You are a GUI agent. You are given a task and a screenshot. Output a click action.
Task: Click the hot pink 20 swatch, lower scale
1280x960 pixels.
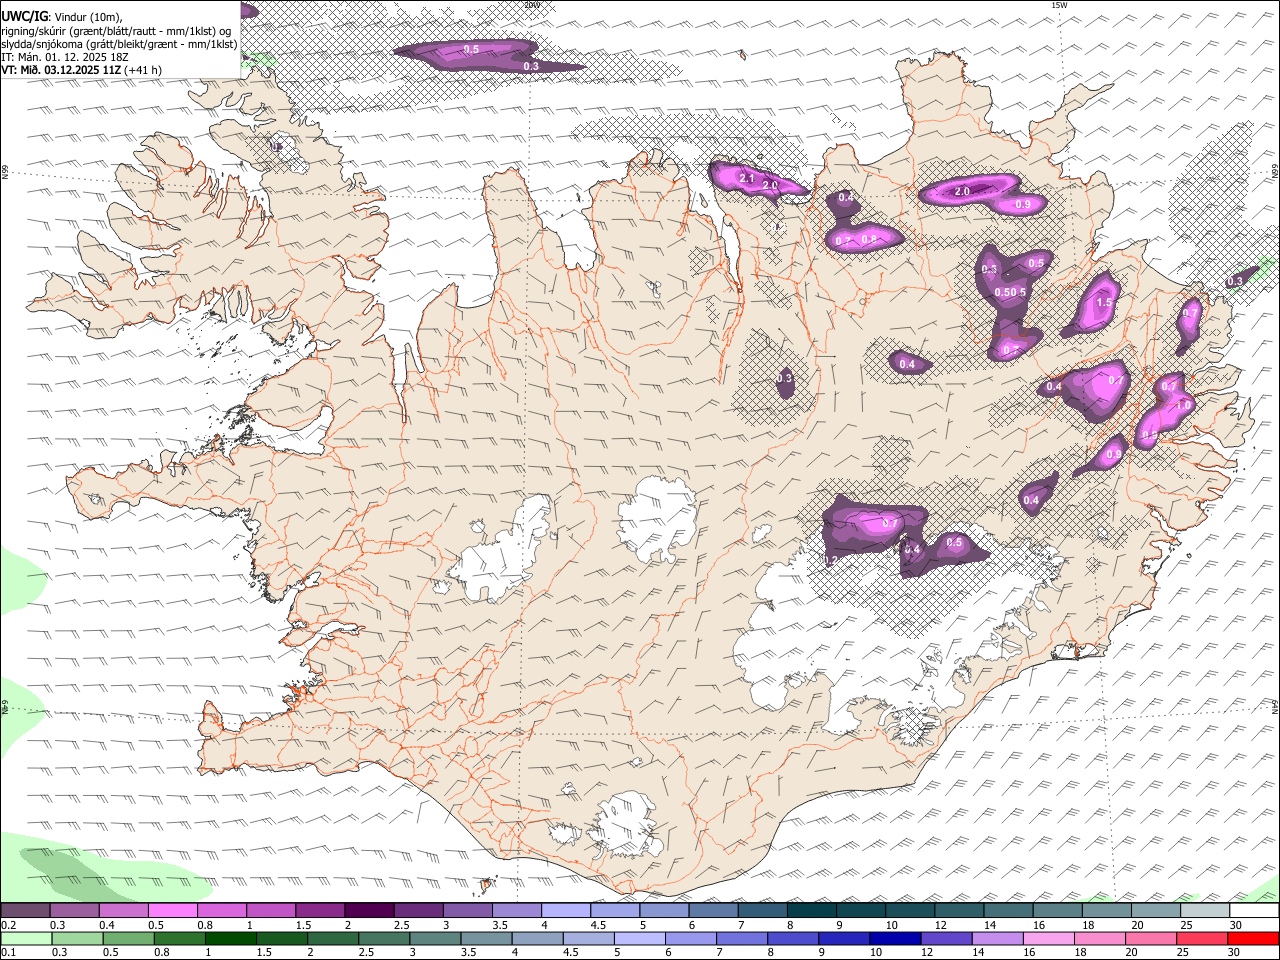point(1151,938)
